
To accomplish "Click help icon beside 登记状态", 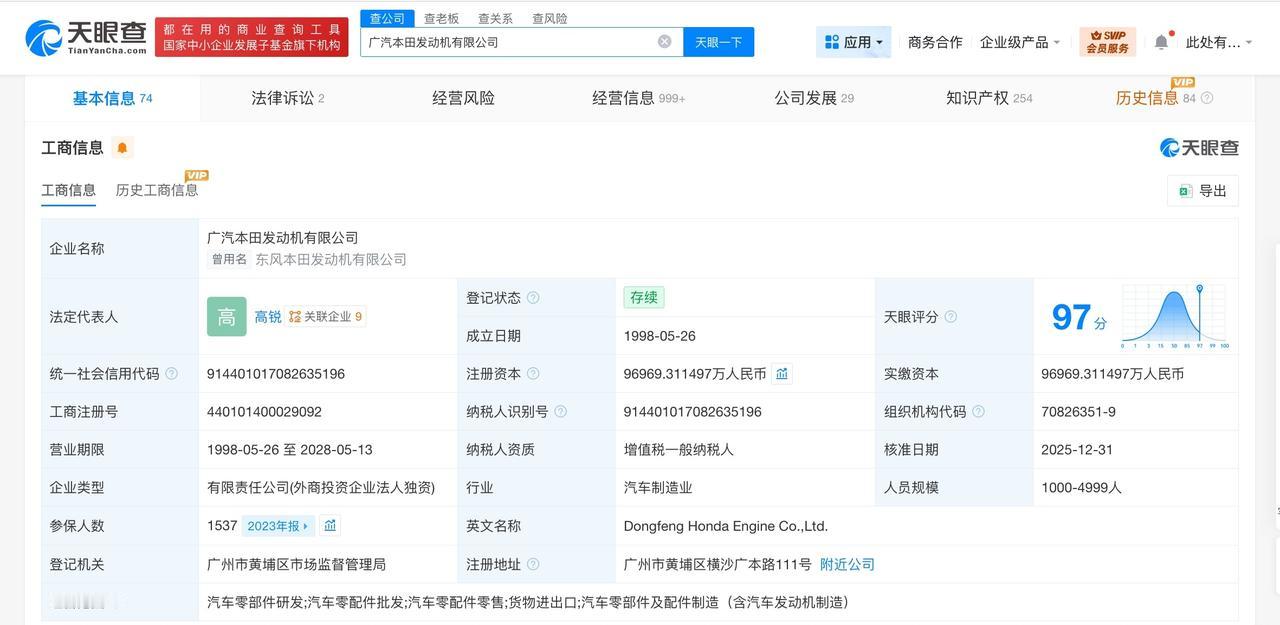I will coord(533,298).
